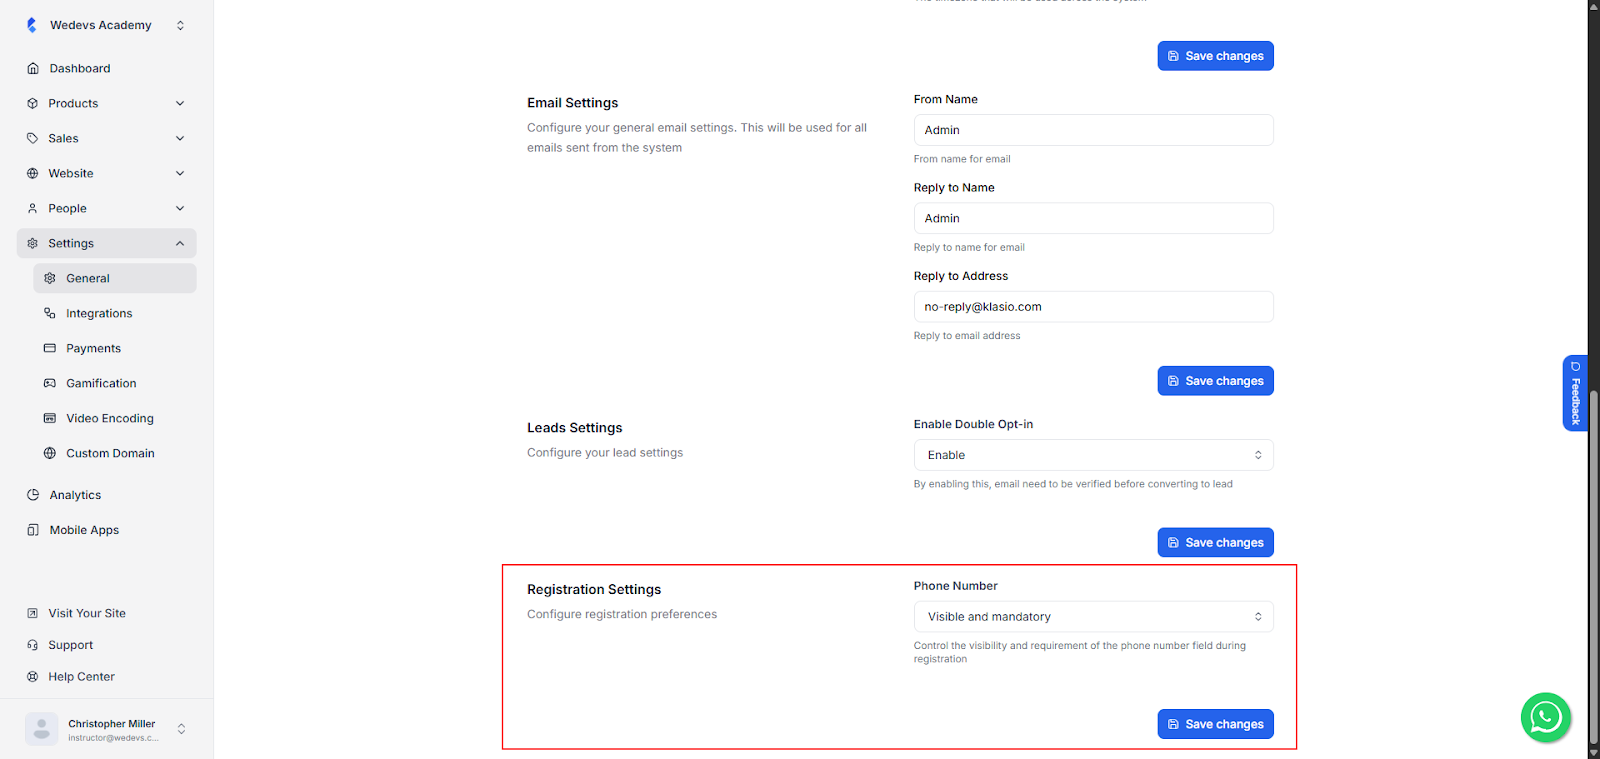The width and height of the screenshot is (1600, 759).
Task: Click the Analytics pie chart icon
Action: coord(33,495)
